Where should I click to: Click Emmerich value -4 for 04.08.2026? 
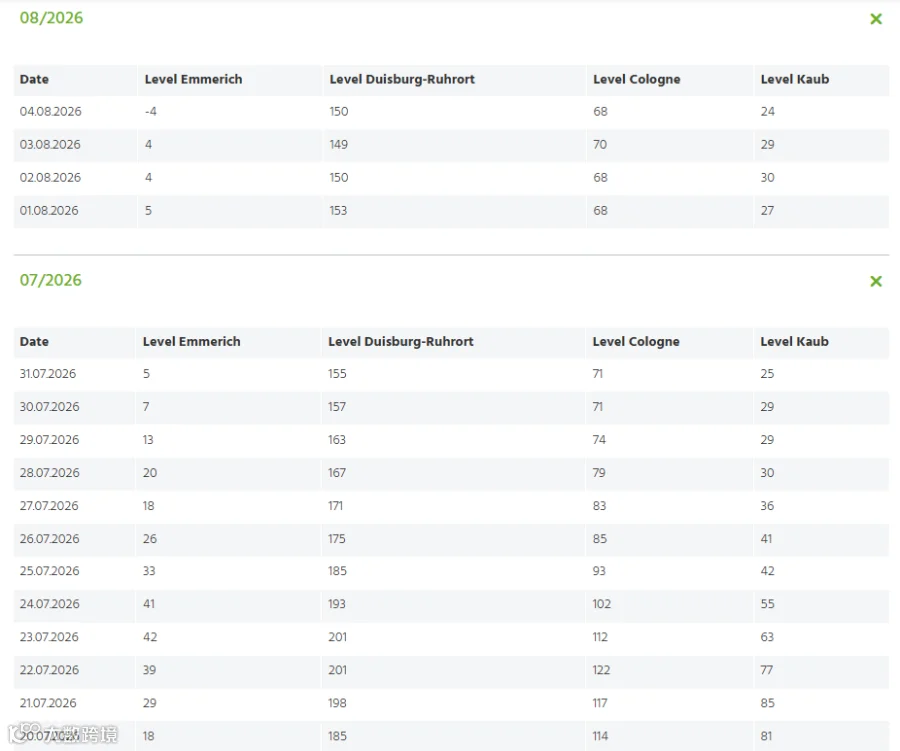click(151, 111)
